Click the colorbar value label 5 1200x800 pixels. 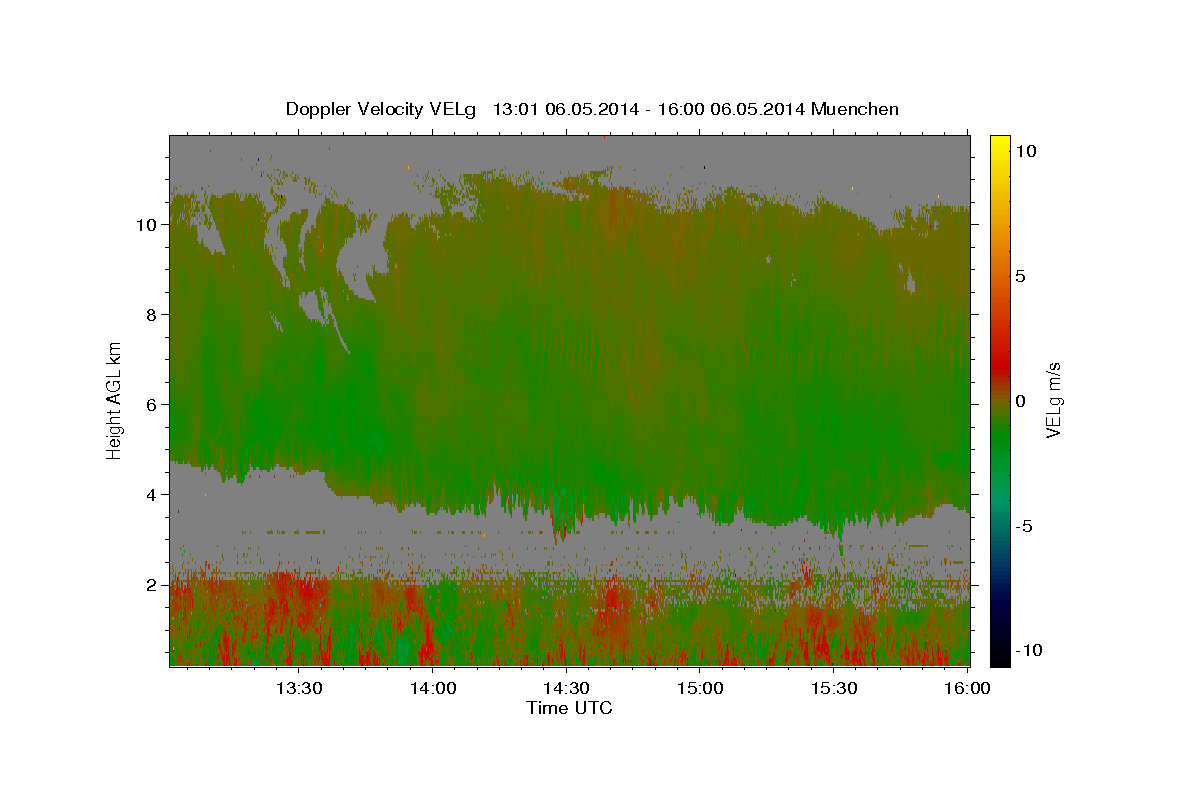click(1021, 276)
